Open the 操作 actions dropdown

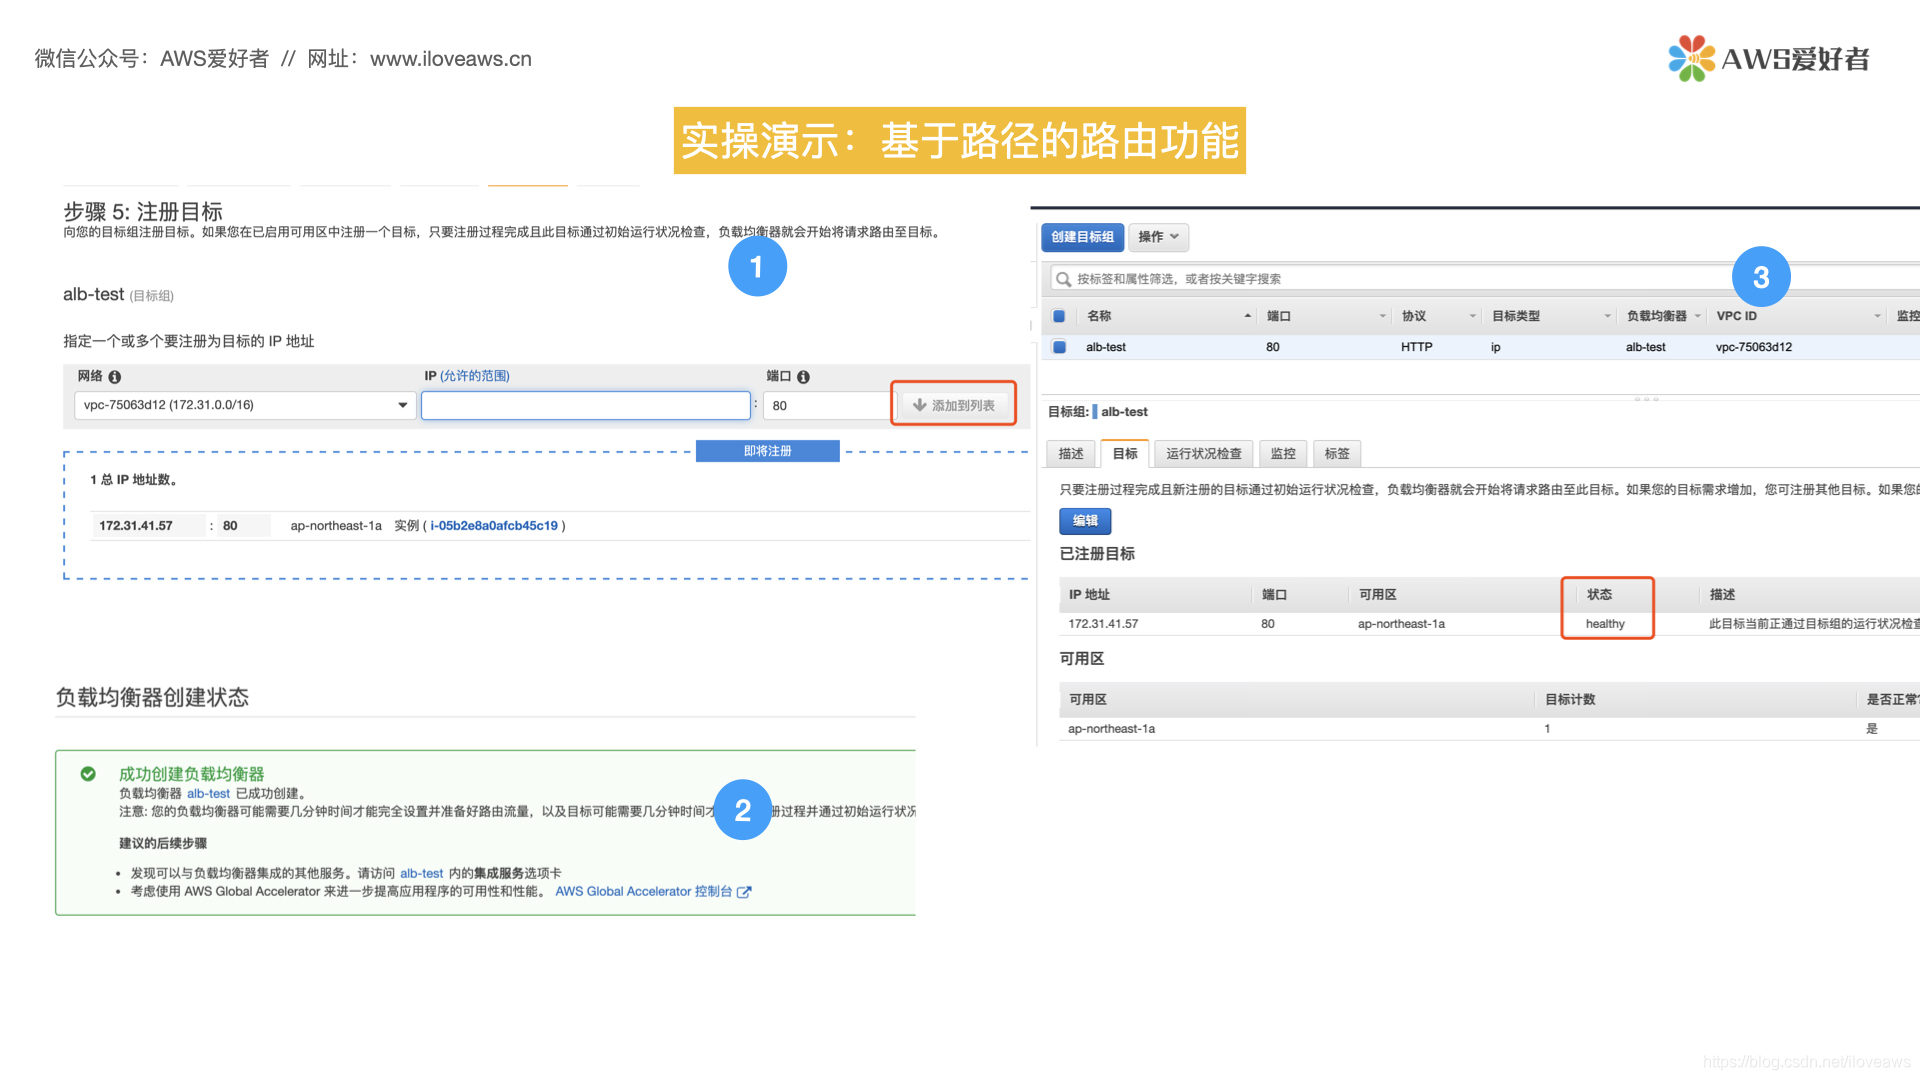point(1158,237)
